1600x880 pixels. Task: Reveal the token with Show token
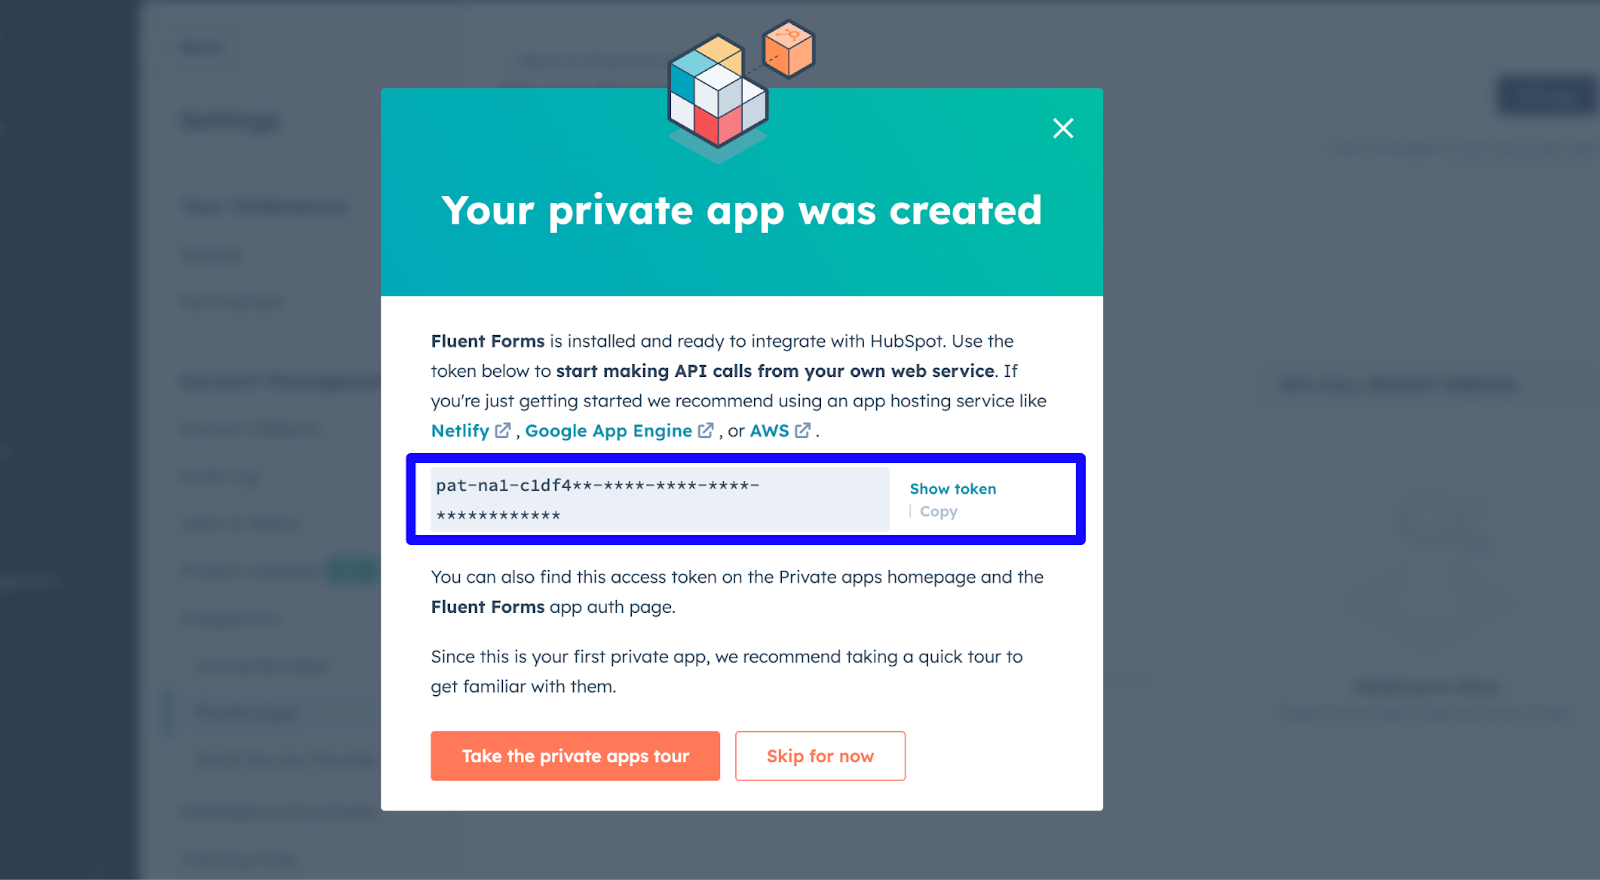tap(953, 489)
